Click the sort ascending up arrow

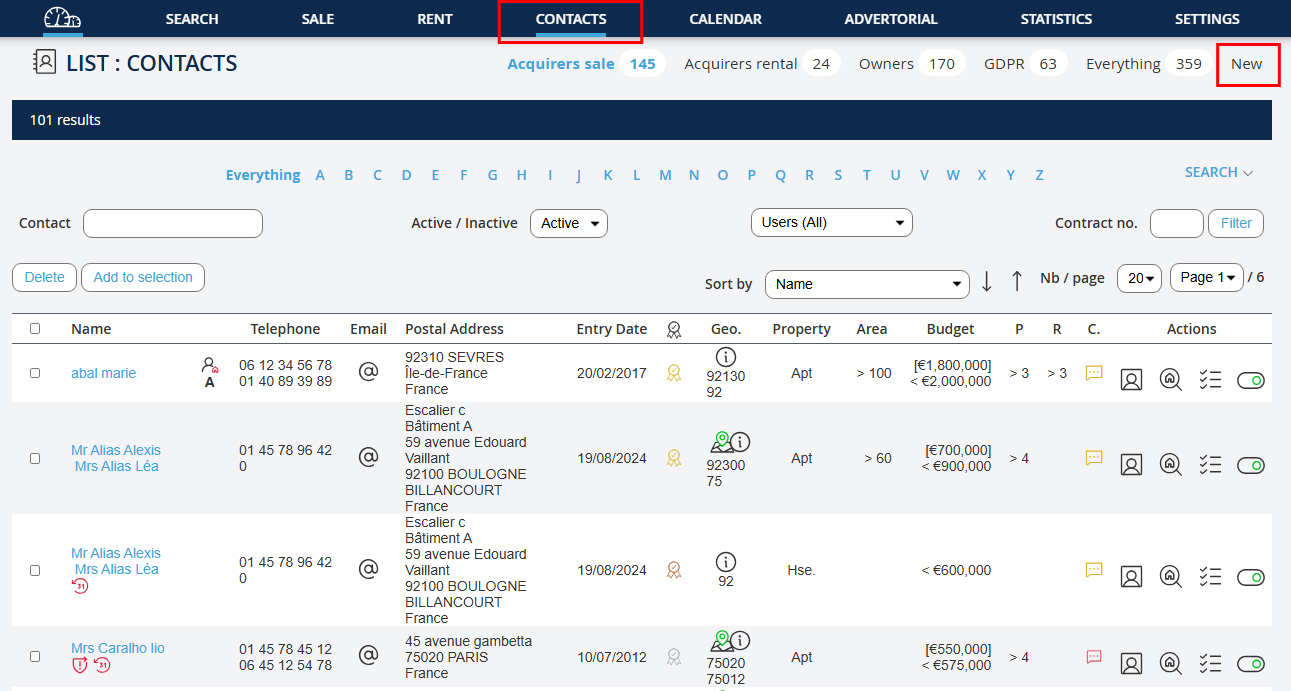1017,282
